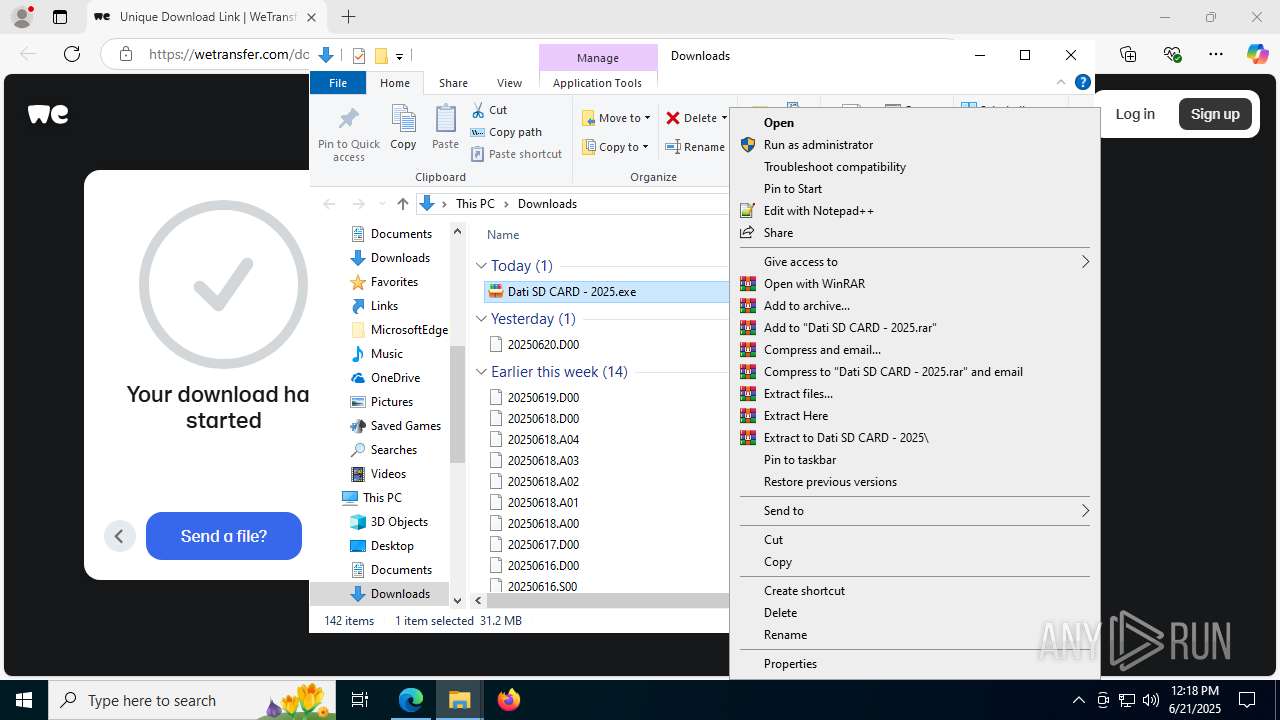Switch to the View ribbon tab
The width and height of the screenshot is (1280, 720).
pyautogui.click(x=509, y=83)
